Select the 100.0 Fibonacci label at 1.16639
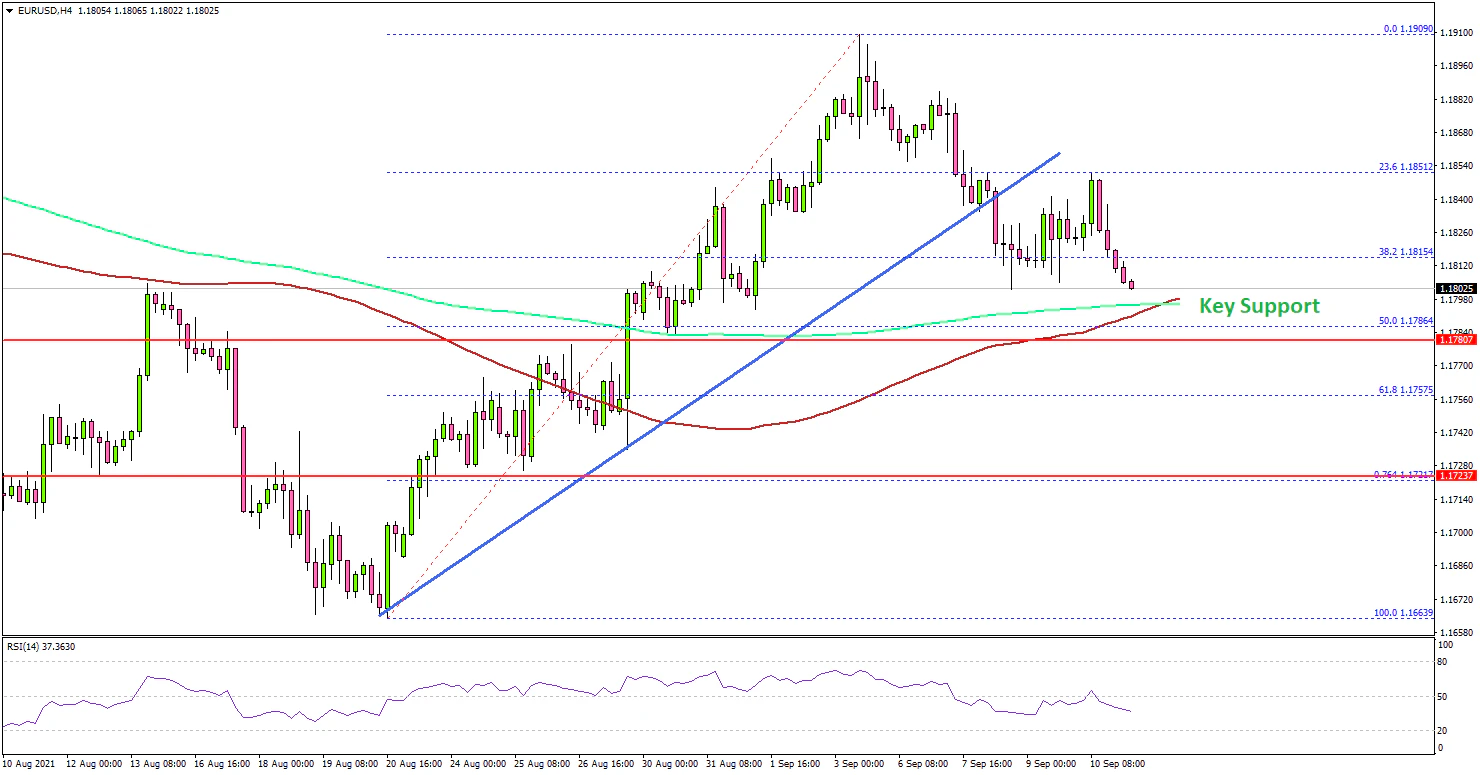The height and width of the screenshot is (775, 1480). (x=1405, y=613)
